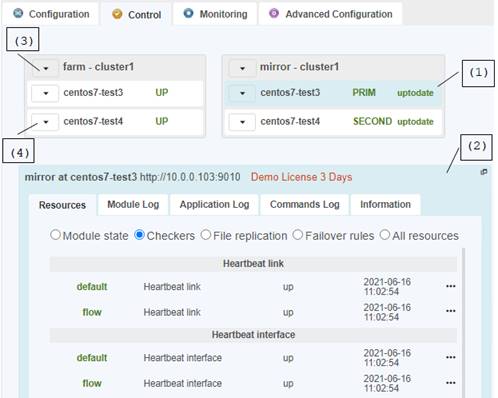This screenshot has height=398, width=498.
Task: Open the centos7-test3 dropdown in farm module
Action: pos(46,93)
